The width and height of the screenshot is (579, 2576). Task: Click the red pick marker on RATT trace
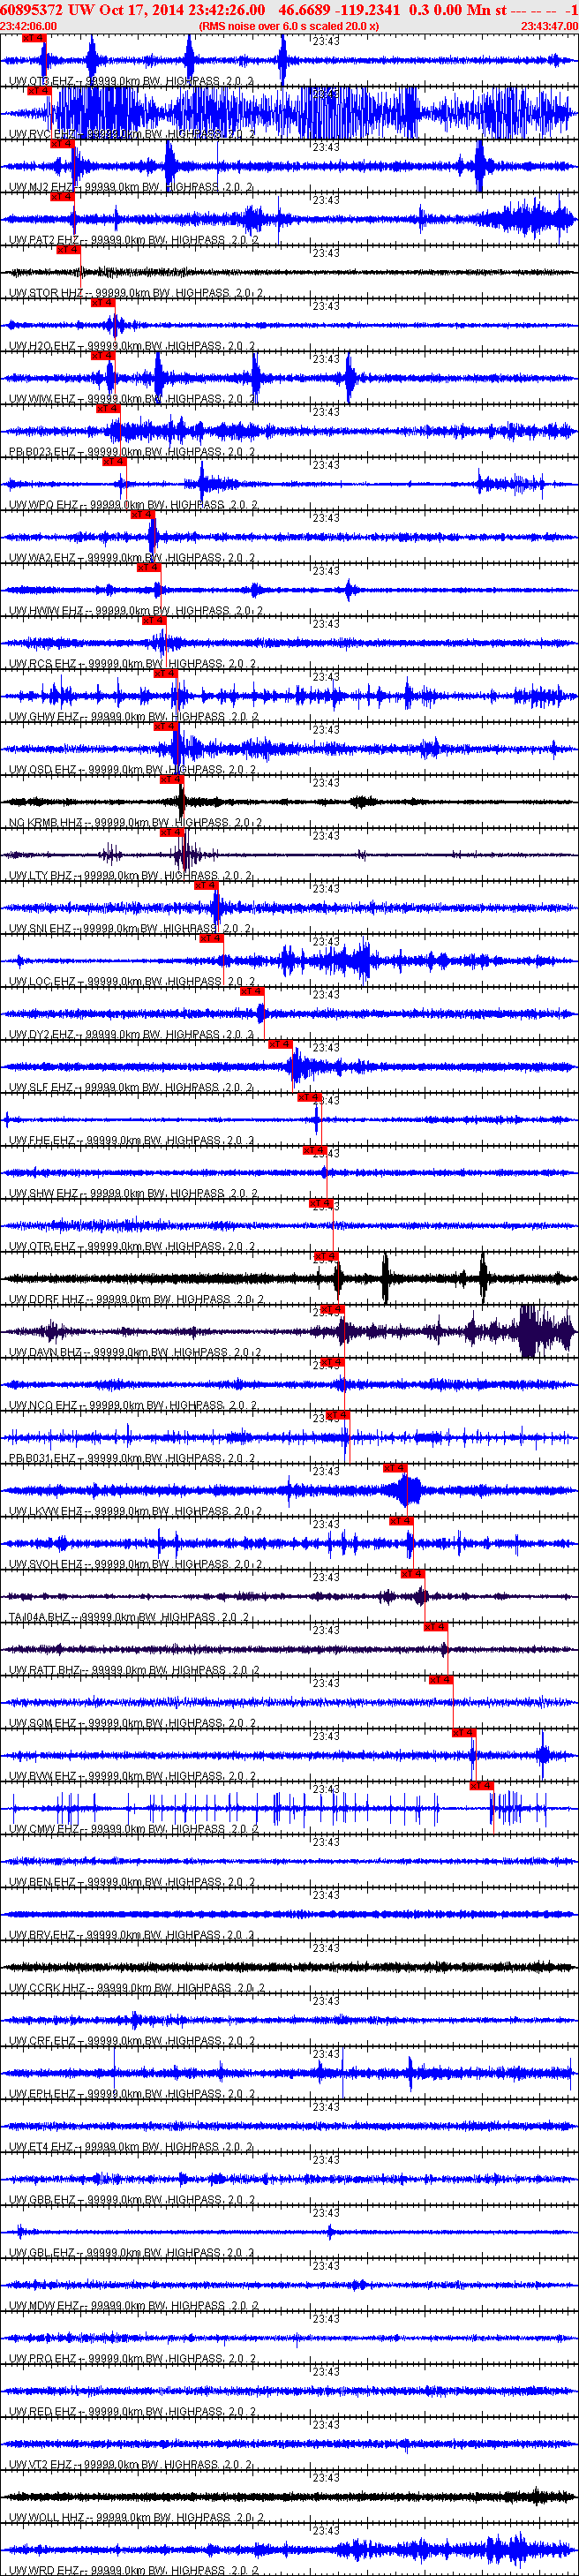(435, 1627)
